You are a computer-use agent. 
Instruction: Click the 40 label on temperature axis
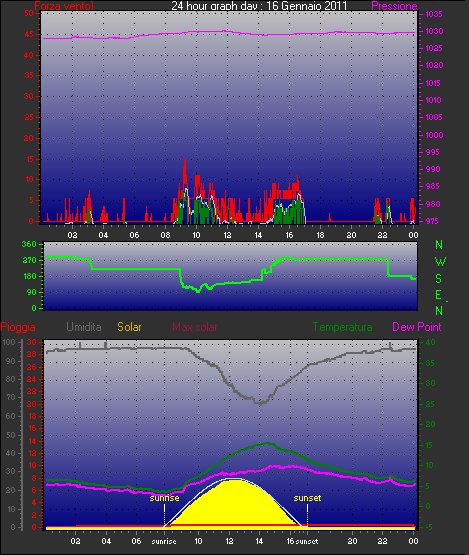coord(430,342)
